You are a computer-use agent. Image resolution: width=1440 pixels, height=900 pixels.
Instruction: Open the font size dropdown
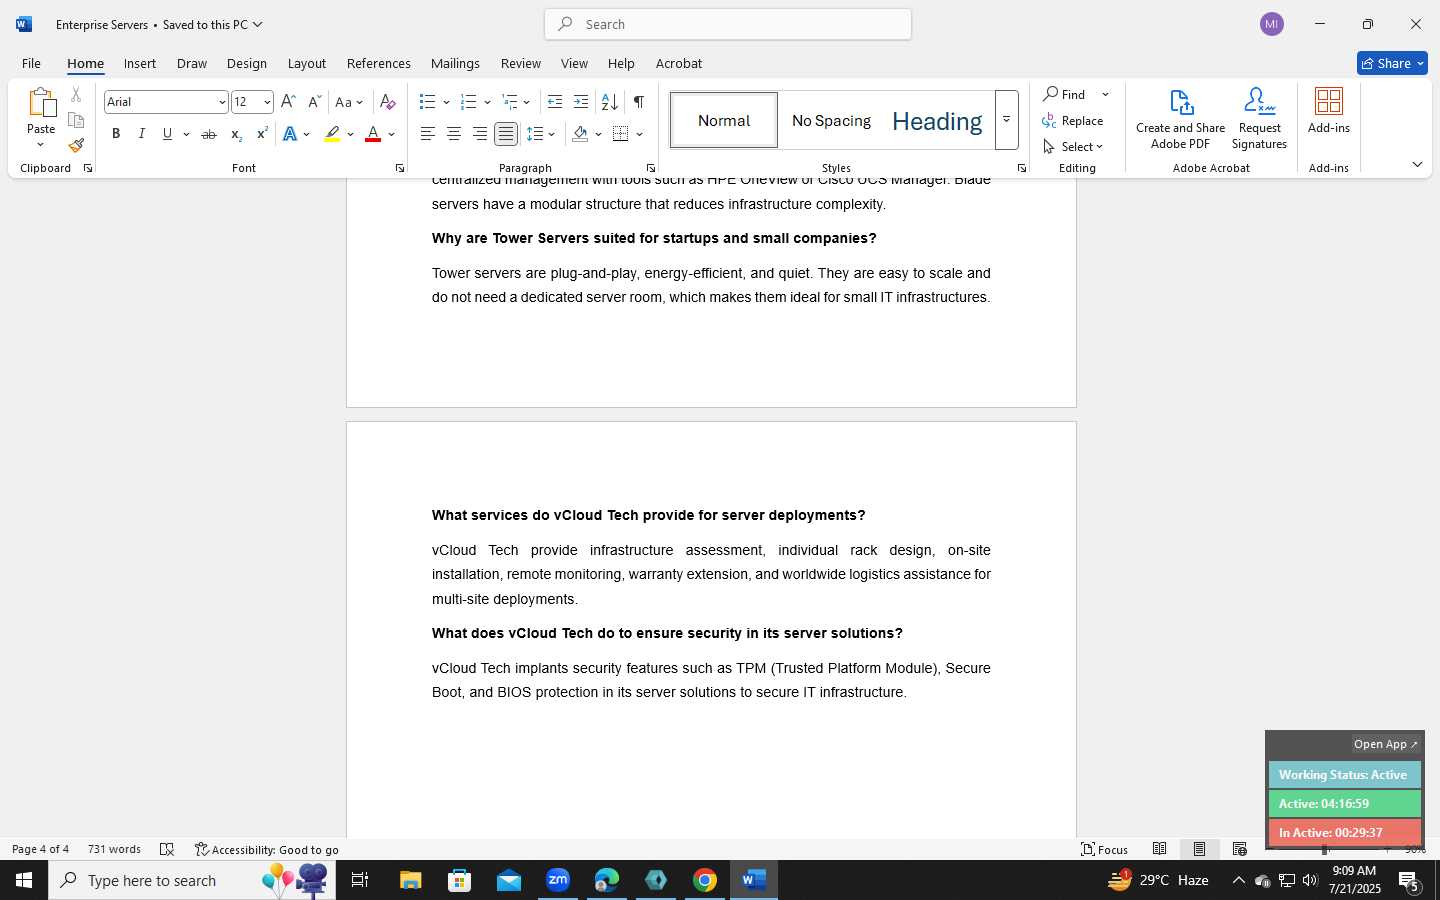(267, 102)
